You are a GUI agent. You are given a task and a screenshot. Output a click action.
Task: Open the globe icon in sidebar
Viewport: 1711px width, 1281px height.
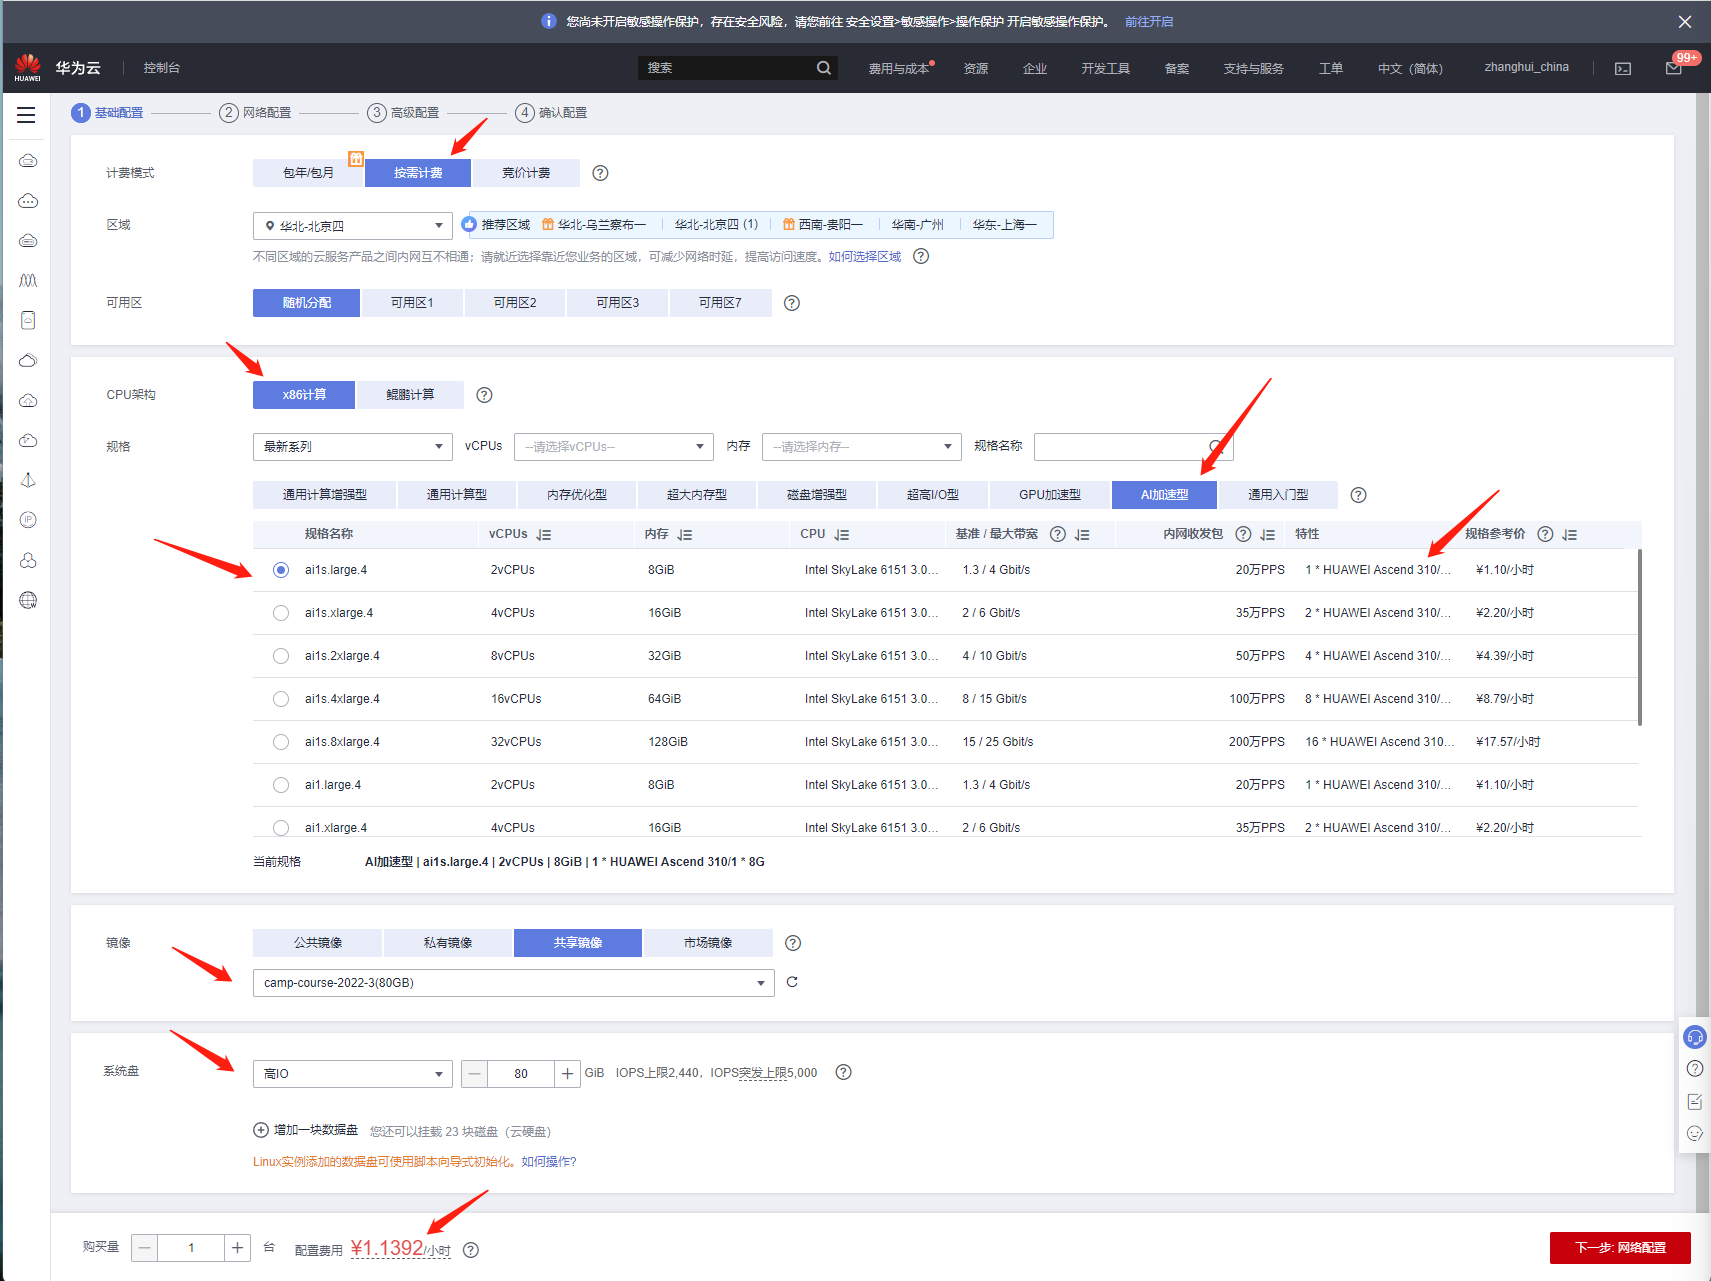pos(28,600)
